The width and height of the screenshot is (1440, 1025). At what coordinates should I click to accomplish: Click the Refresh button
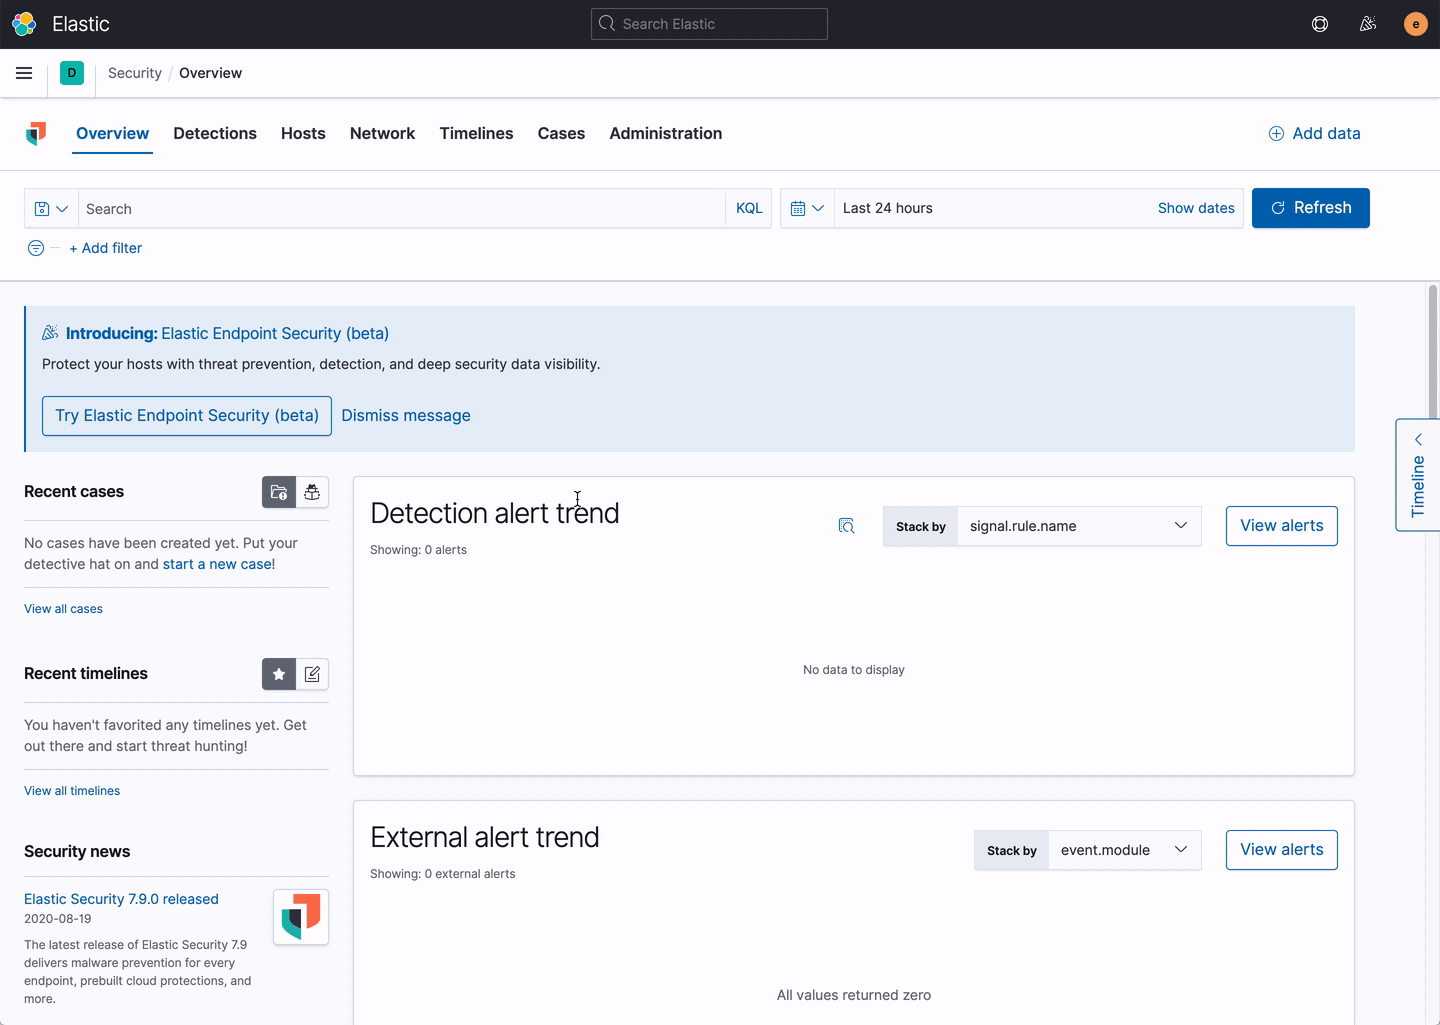(x=1310, y=208)
